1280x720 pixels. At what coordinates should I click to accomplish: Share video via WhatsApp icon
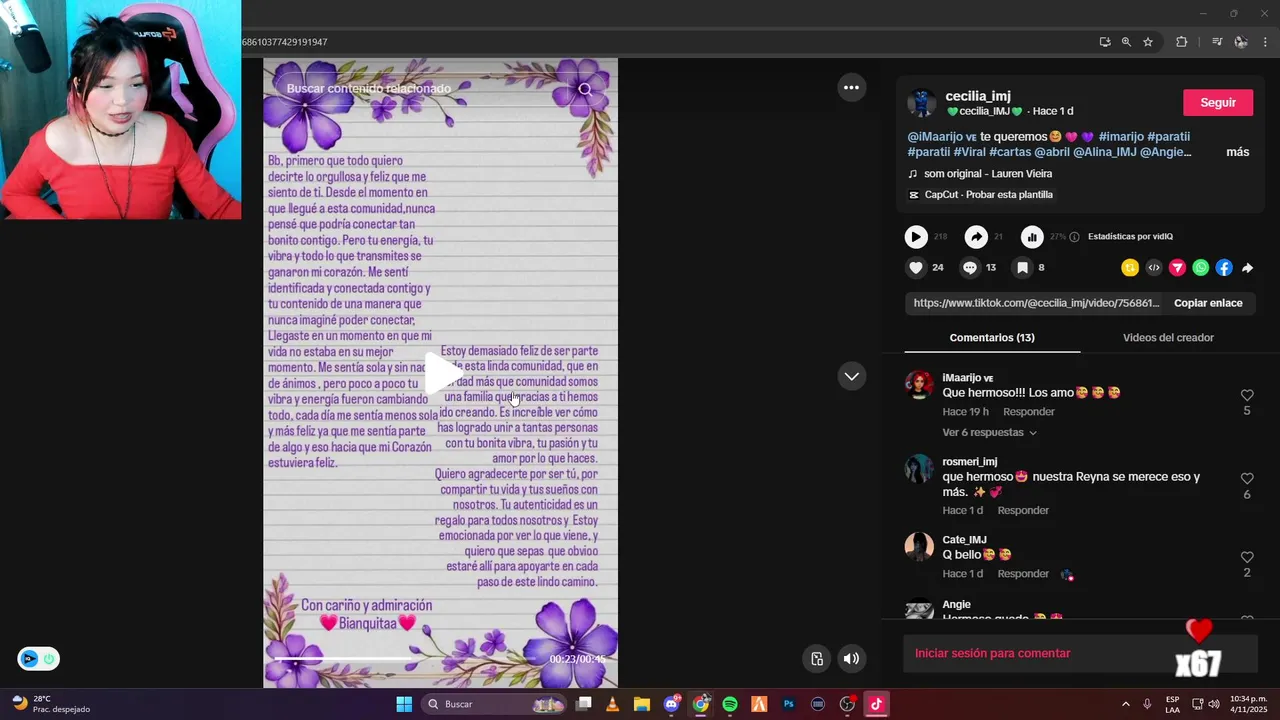(1200, 267)
